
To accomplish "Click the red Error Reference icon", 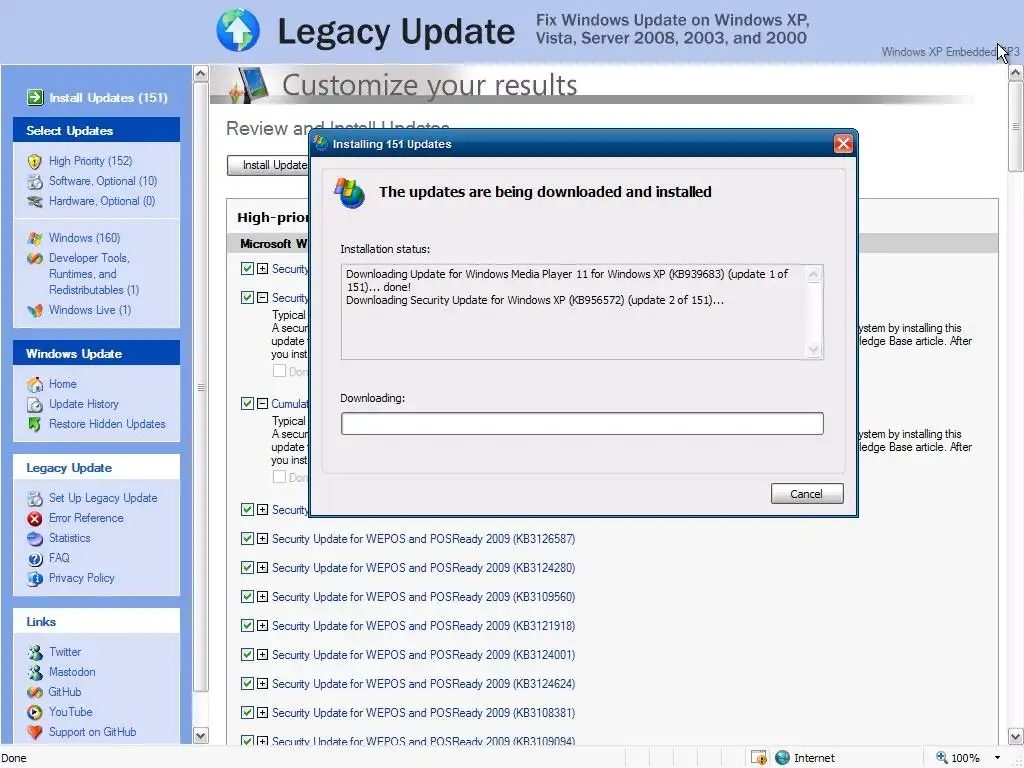I will tap(35, 519).
